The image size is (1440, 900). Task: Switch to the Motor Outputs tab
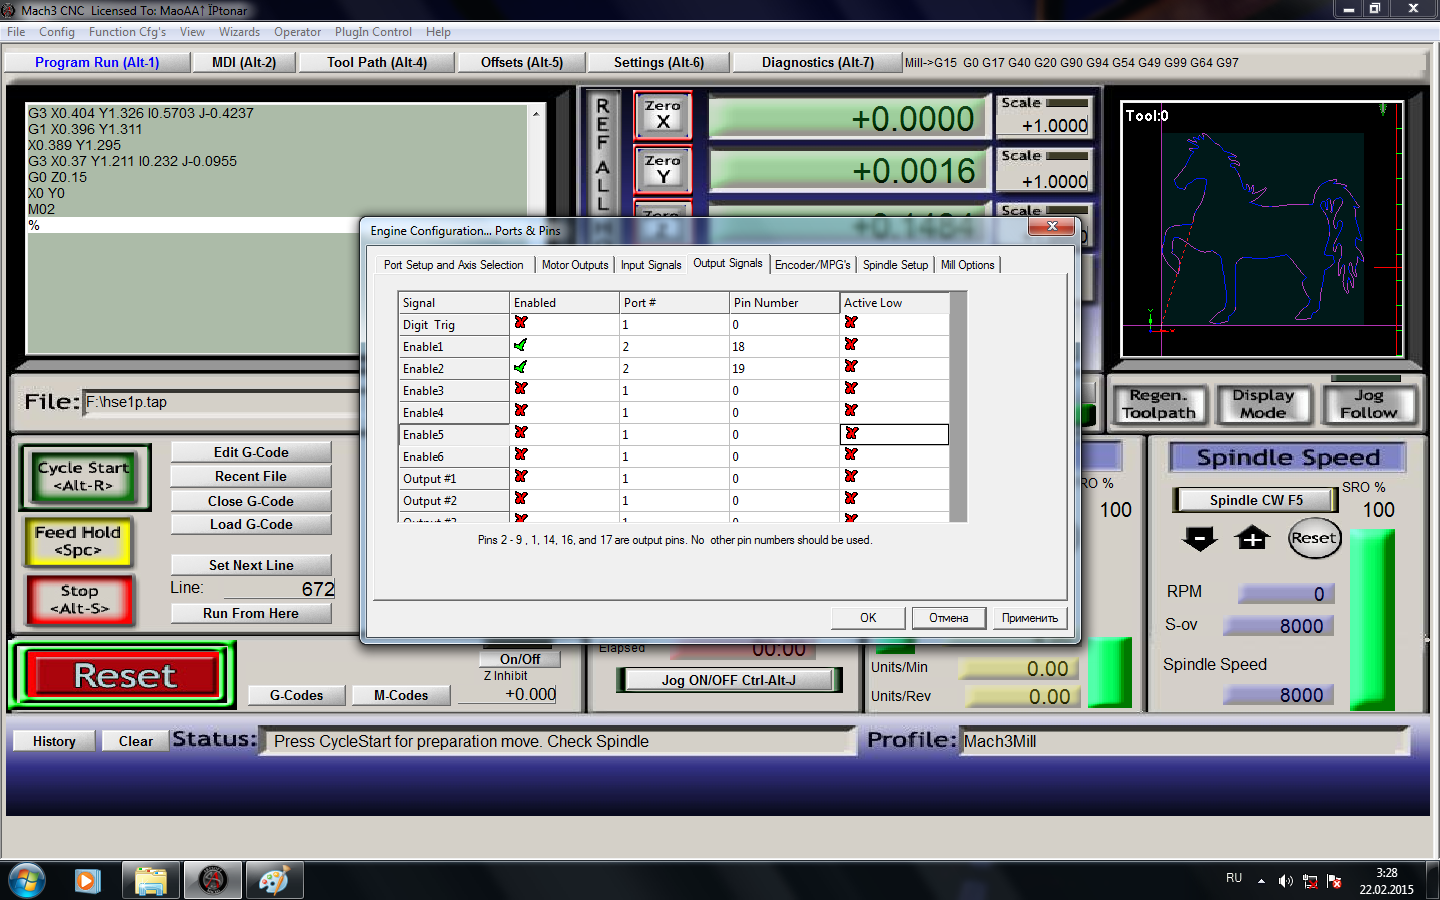tap(575, 265)
